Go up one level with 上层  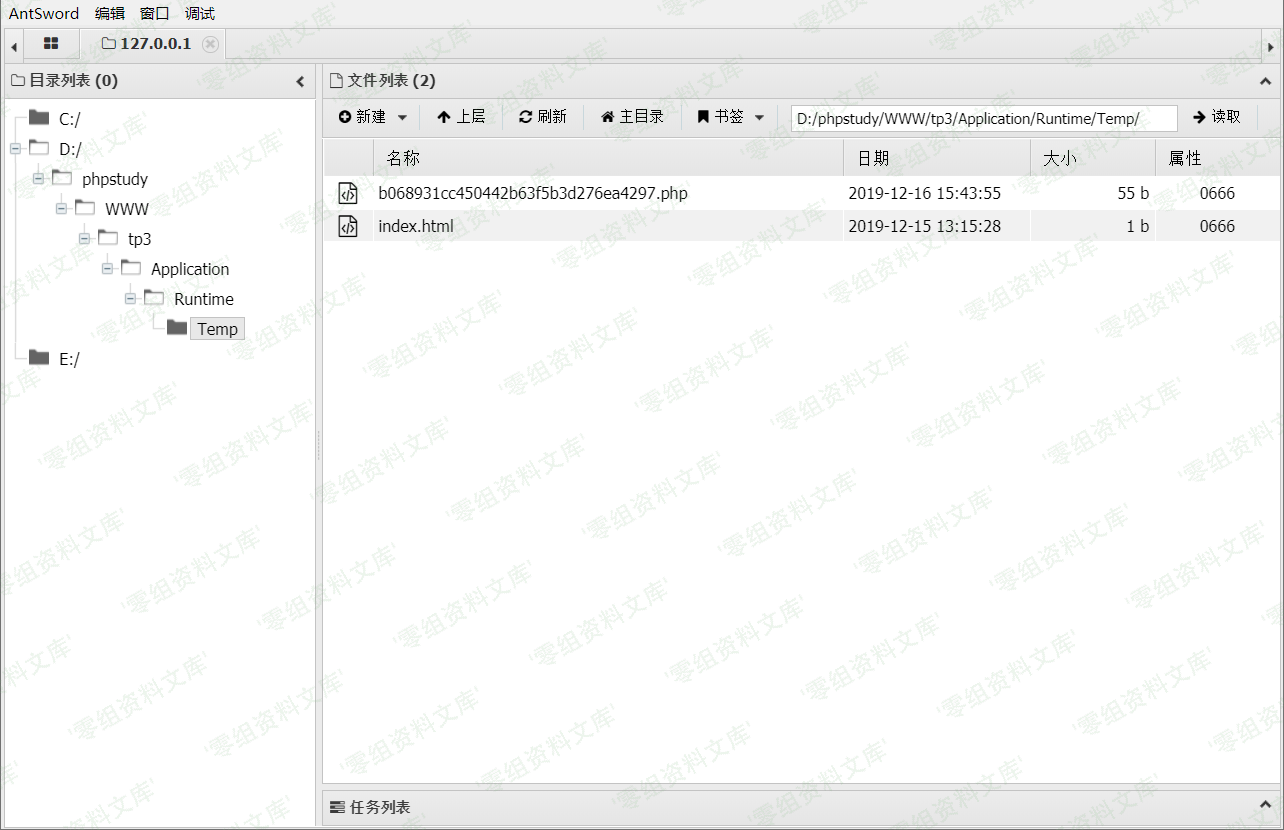pyautogui.click(x=461, y=117)
